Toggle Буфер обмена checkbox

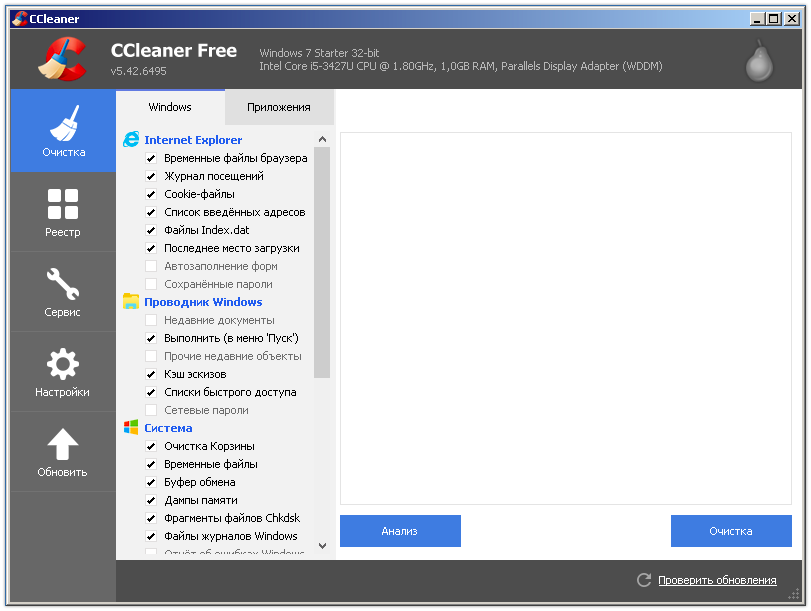point(151,482)
